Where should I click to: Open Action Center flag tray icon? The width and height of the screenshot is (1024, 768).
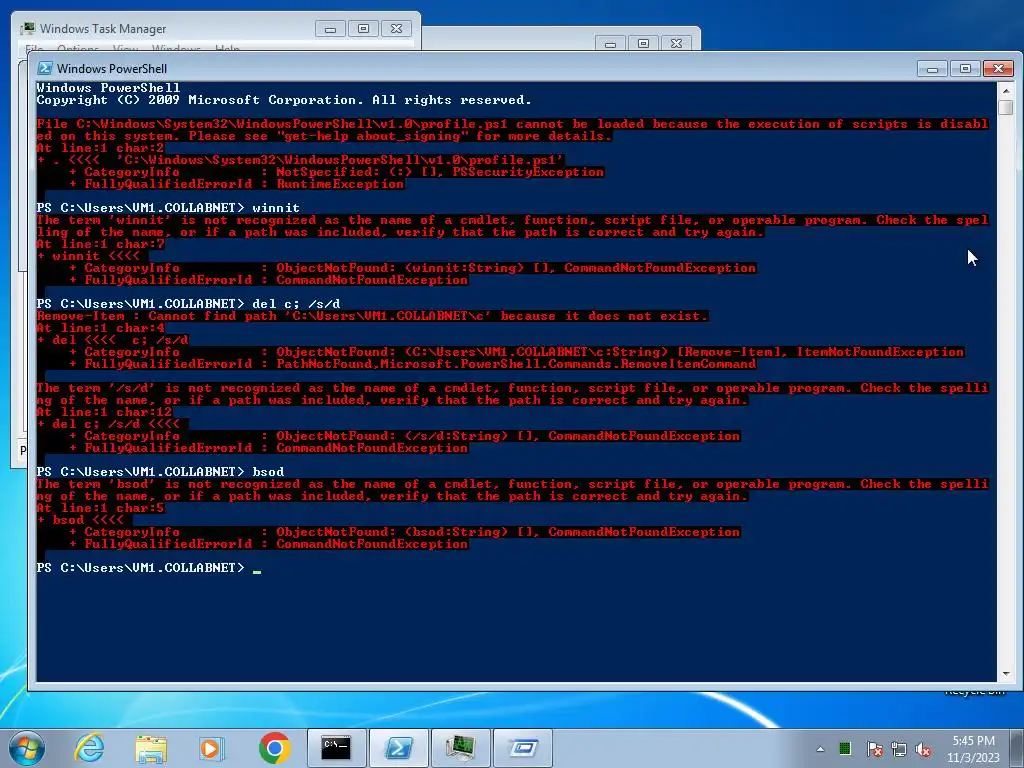click(874, 749)
